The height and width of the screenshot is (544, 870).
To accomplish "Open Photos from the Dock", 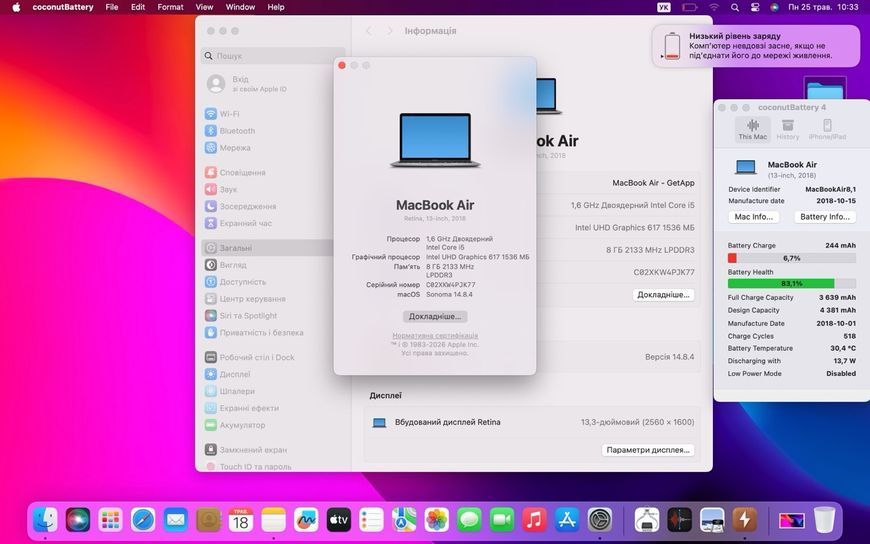I will (x=437, y=520).
